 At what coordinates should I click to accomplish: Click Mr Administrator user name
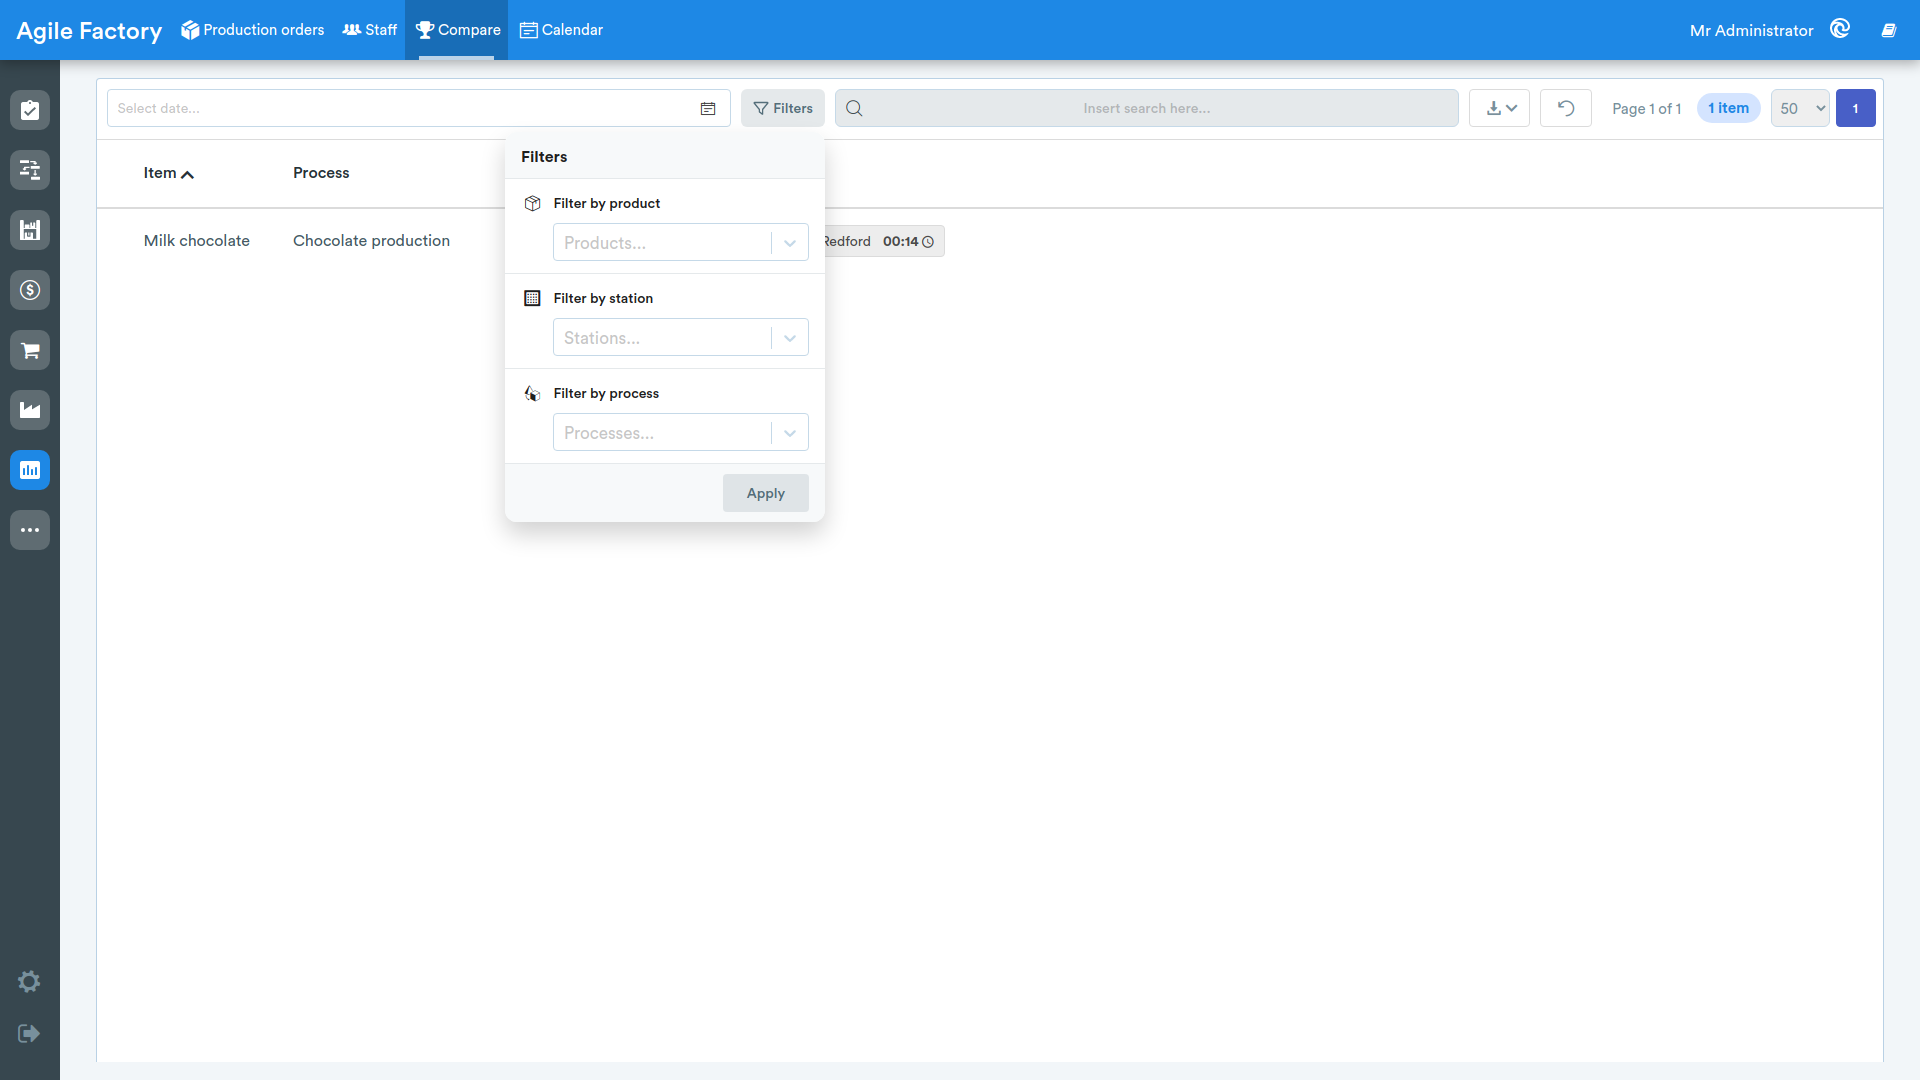(1752, 30)
